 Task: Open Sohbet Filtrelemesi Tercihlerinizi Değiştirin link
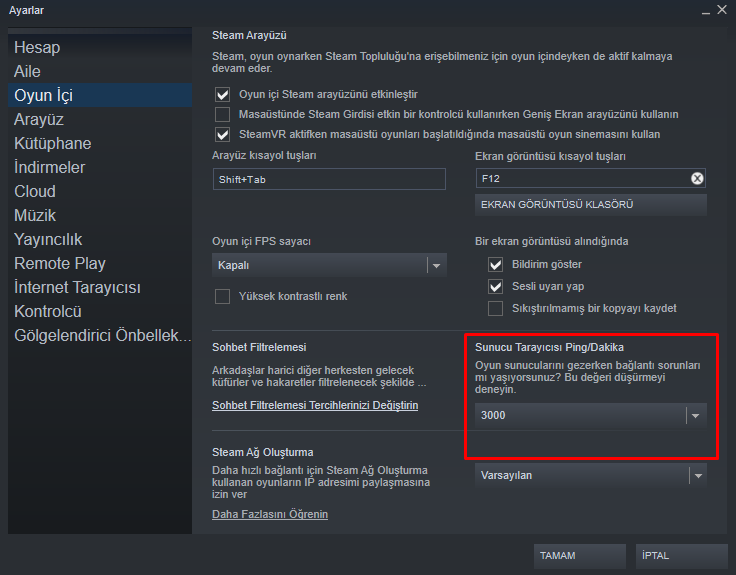pos(315,405)
